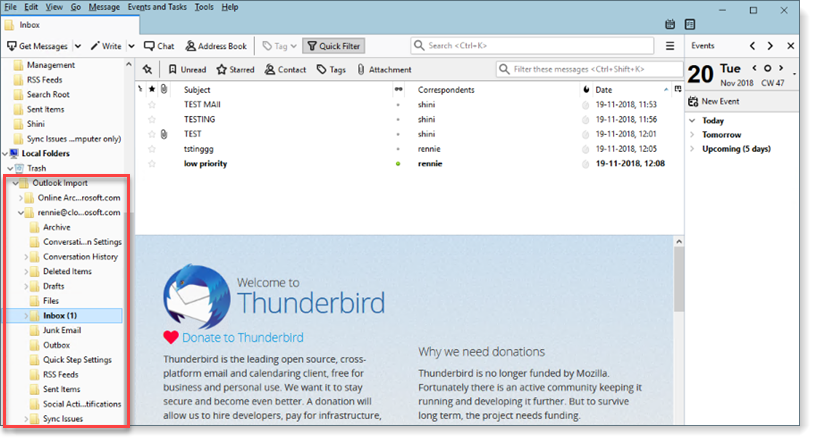
Task: Expand the Tomorrow events section
Action: point(692,135)
